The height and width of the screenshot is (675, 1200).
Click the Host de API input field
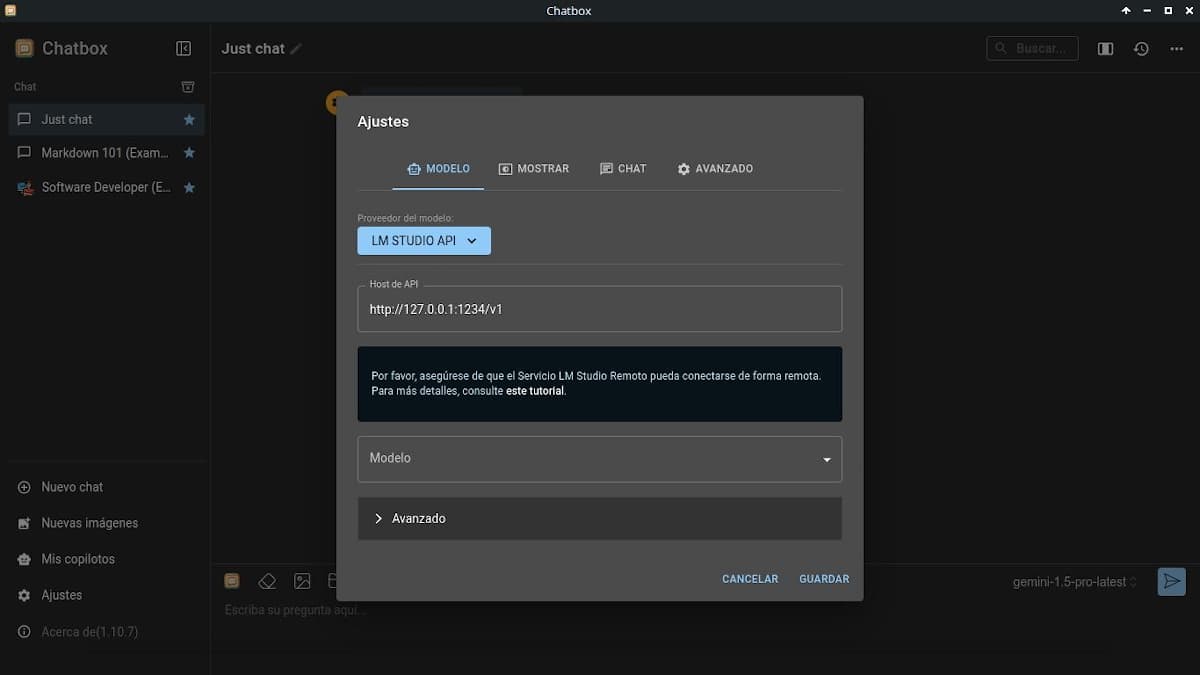tap(600, 309)
